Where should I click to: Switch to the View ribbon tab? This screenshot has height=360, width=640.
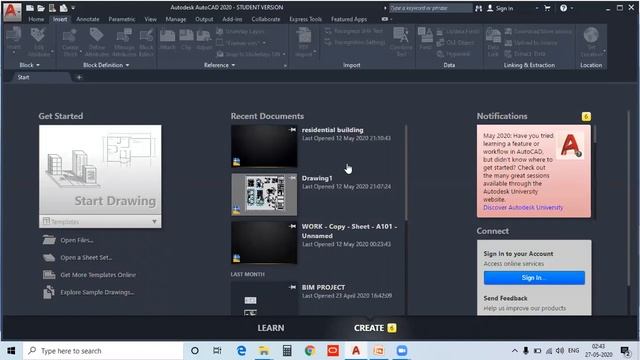tap(150, 19)
